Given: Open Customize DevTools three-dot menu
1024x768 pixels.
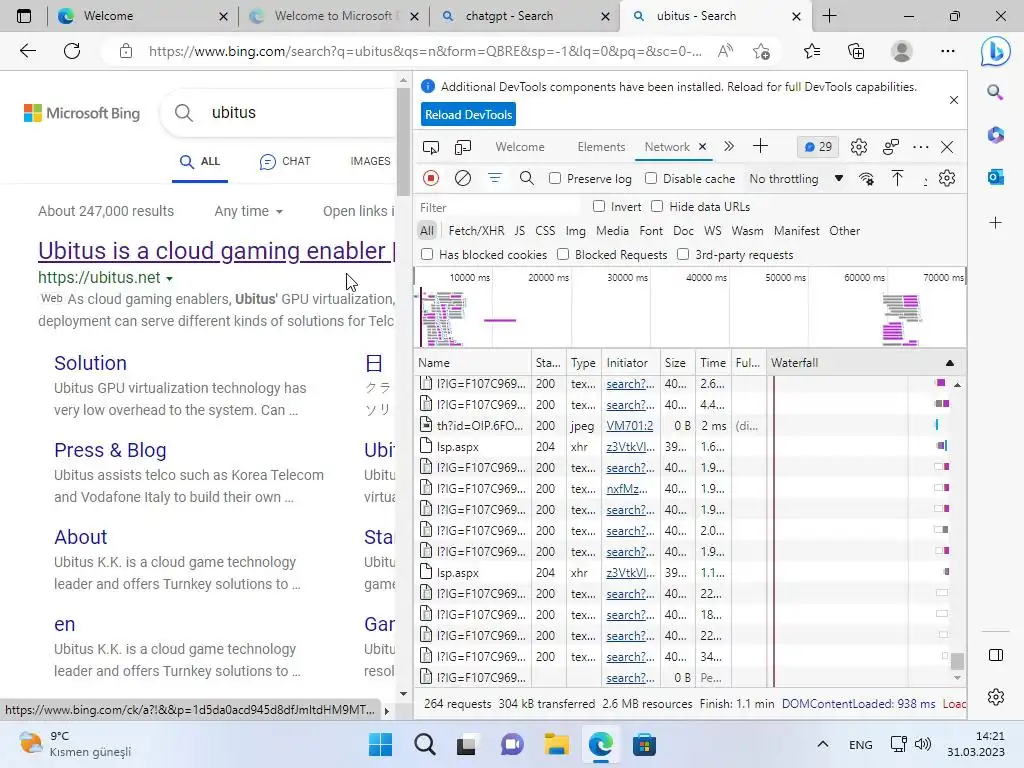Looking at the screenshot, I should pyautogui.click(x=920, y=147).
